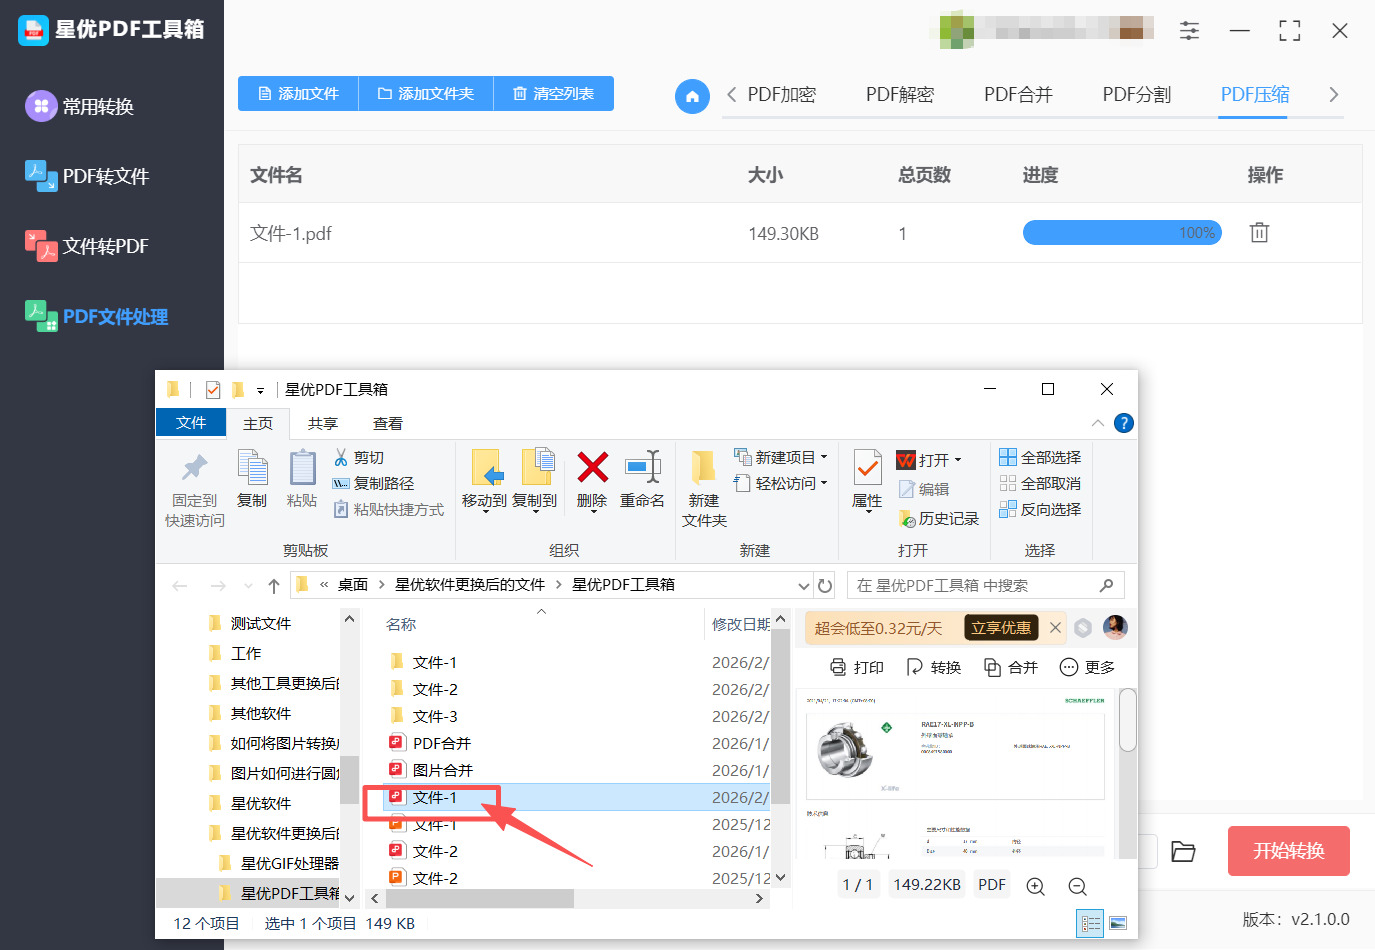Click 转换 in the preview pane

point(933,667)
